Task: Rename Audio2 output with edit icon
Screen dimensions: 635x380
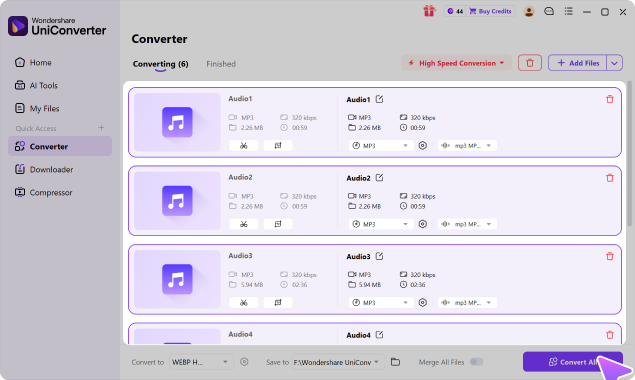Action: click(379, 178)
